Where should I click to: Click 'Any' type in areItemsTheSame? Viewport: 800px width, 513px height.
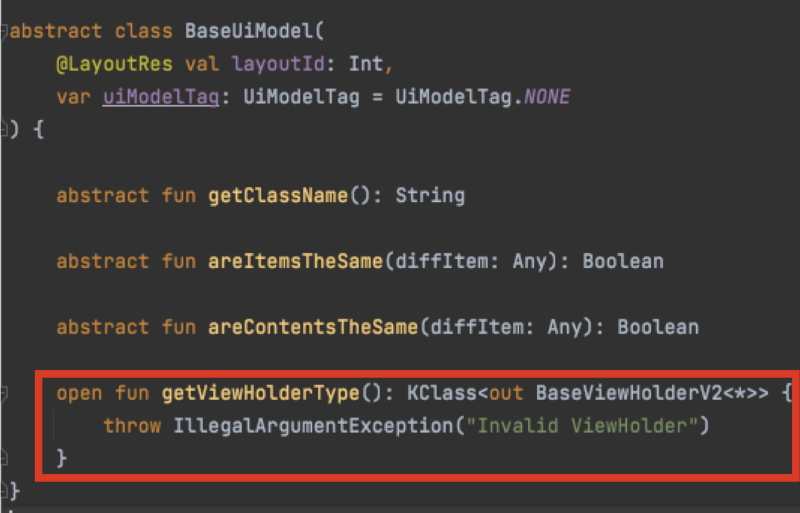point(529,262)
